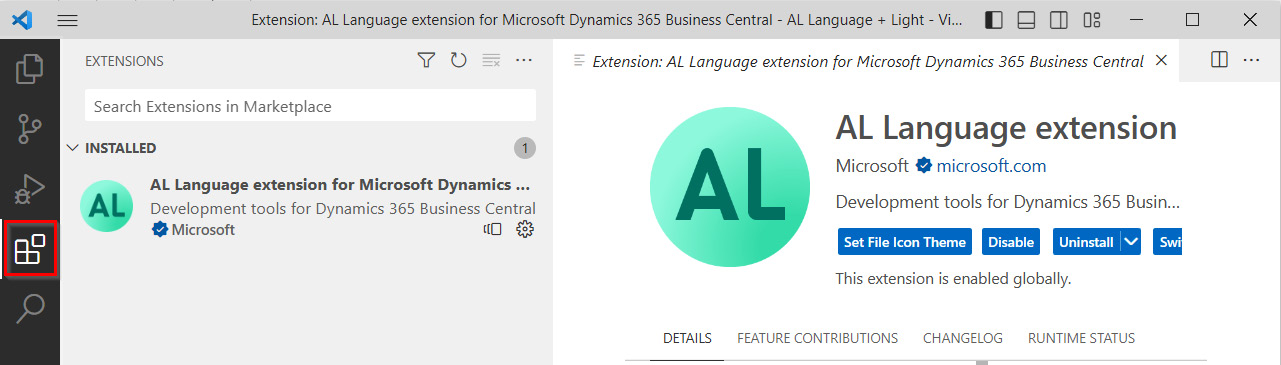
Task: Click the AL Language extension heading
Action: [1006, 128]
